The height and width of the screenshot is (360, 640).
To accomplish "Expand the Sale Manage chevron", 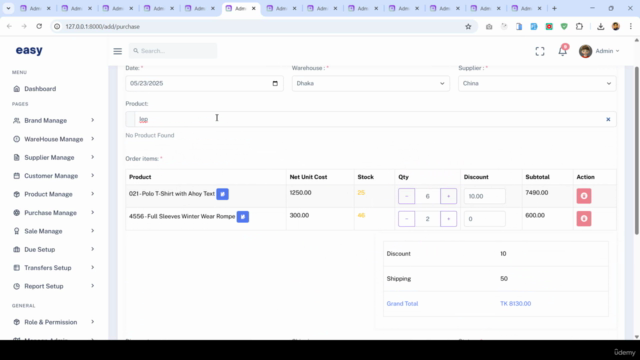I will click(93, 231).
